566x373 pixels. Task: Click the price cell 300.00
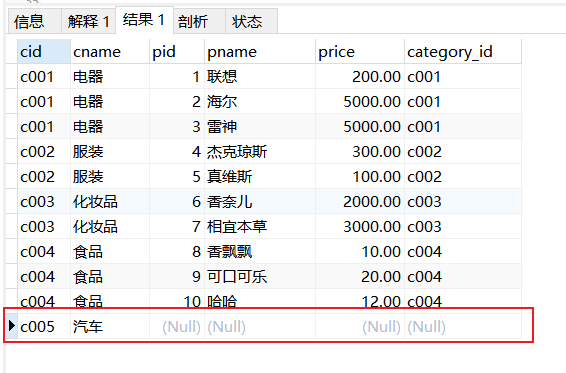360,151
